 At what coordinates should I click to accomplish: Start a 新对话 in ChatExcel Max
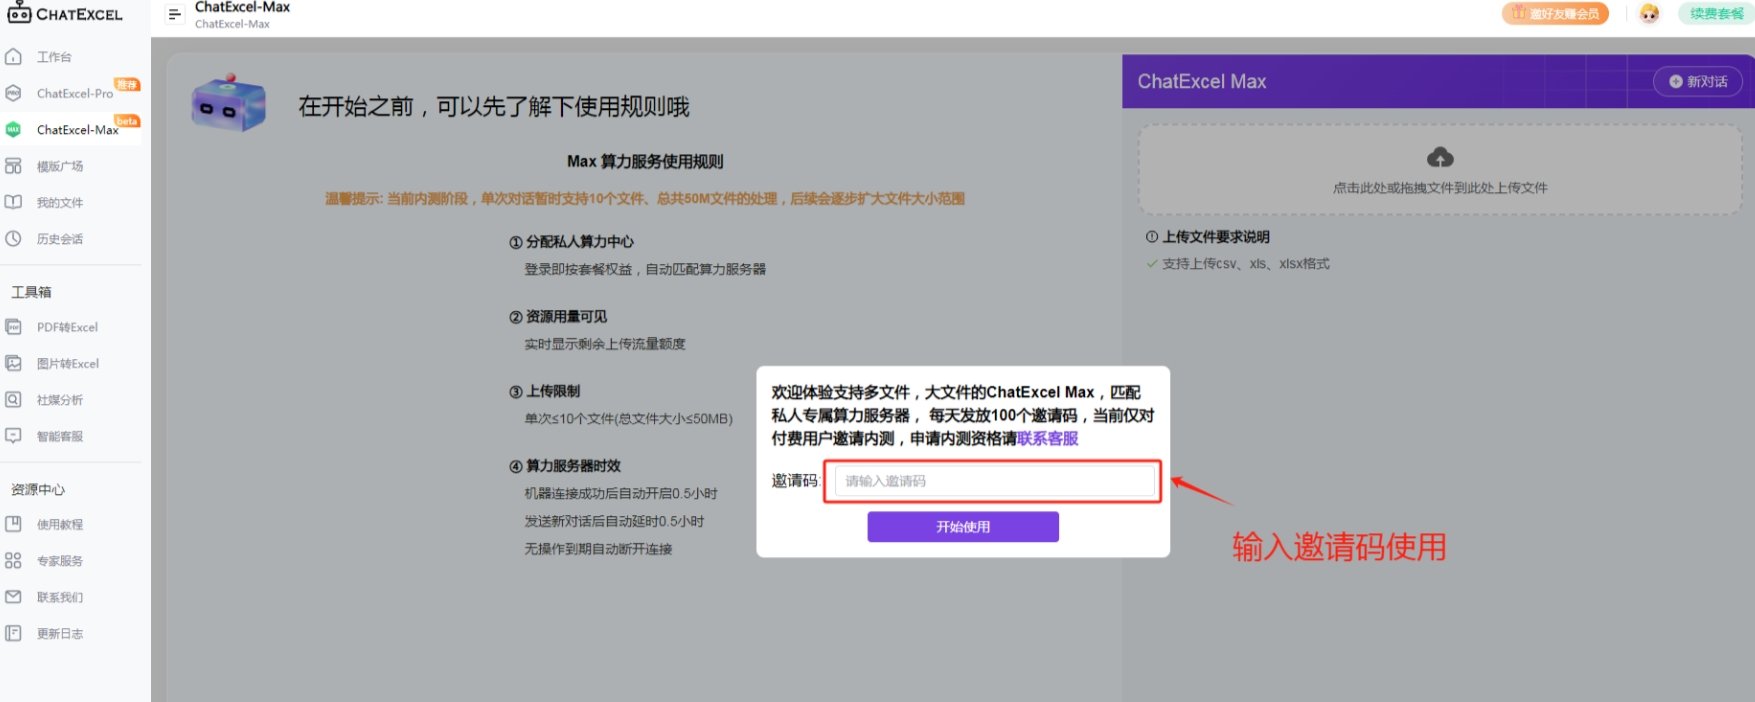(x=1697, y=82)
